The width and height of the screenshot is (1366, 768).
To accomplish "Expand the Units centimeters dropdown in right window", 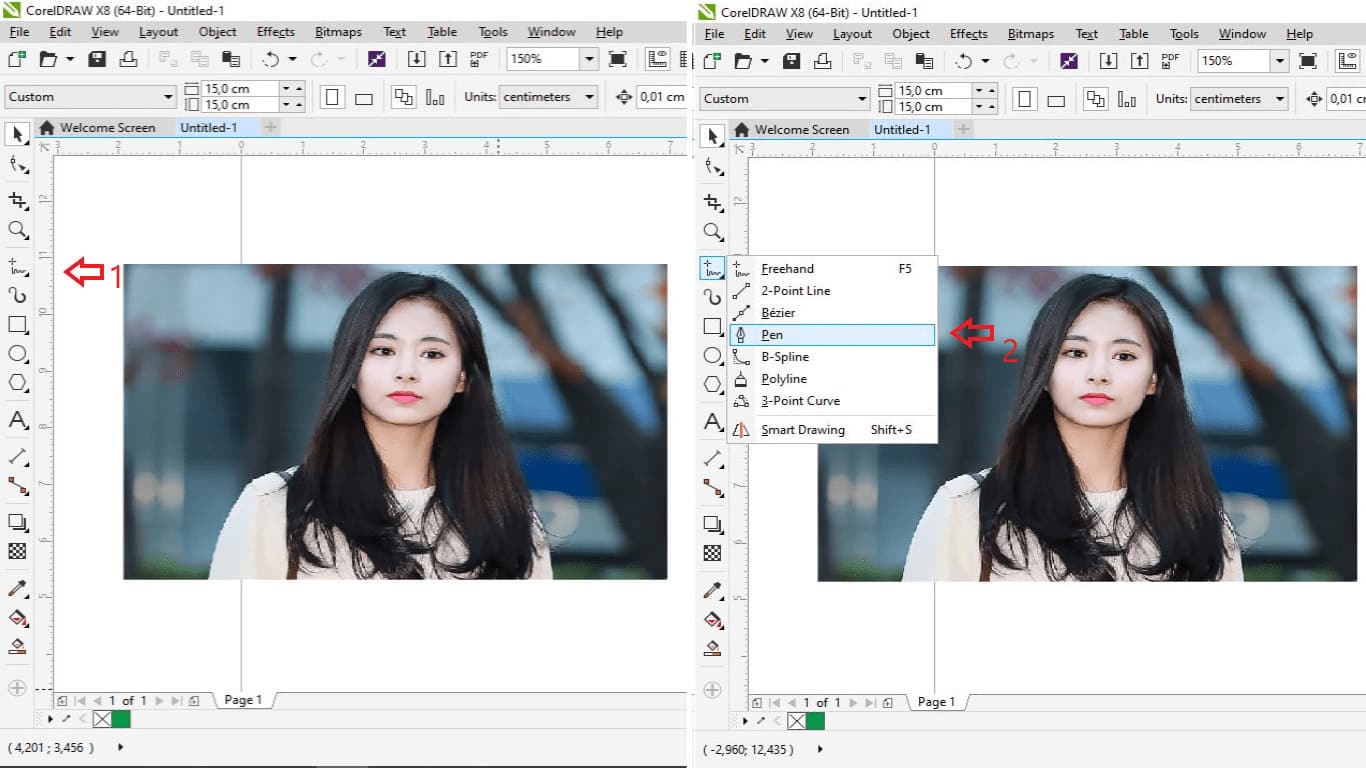I will click(x=1280, y=99).
